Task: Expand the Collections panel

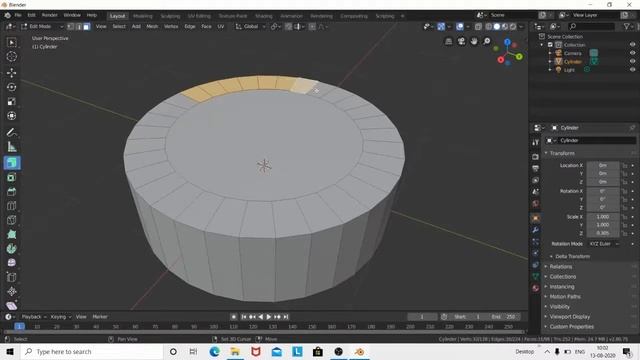Action: (562, 277)
